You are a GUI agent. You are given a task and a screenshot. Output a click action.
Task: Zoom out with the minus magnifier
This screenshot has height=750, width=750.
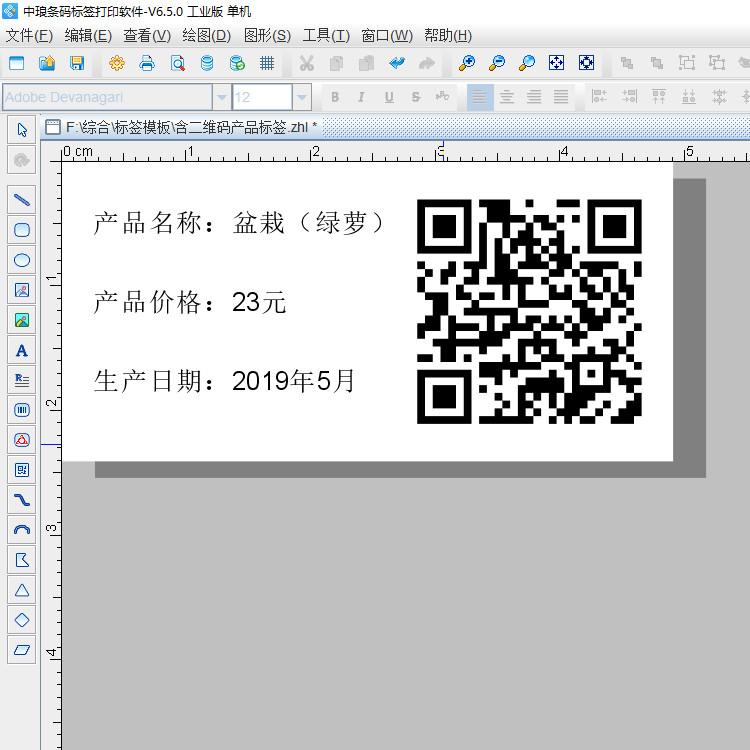tap(496, 63)
